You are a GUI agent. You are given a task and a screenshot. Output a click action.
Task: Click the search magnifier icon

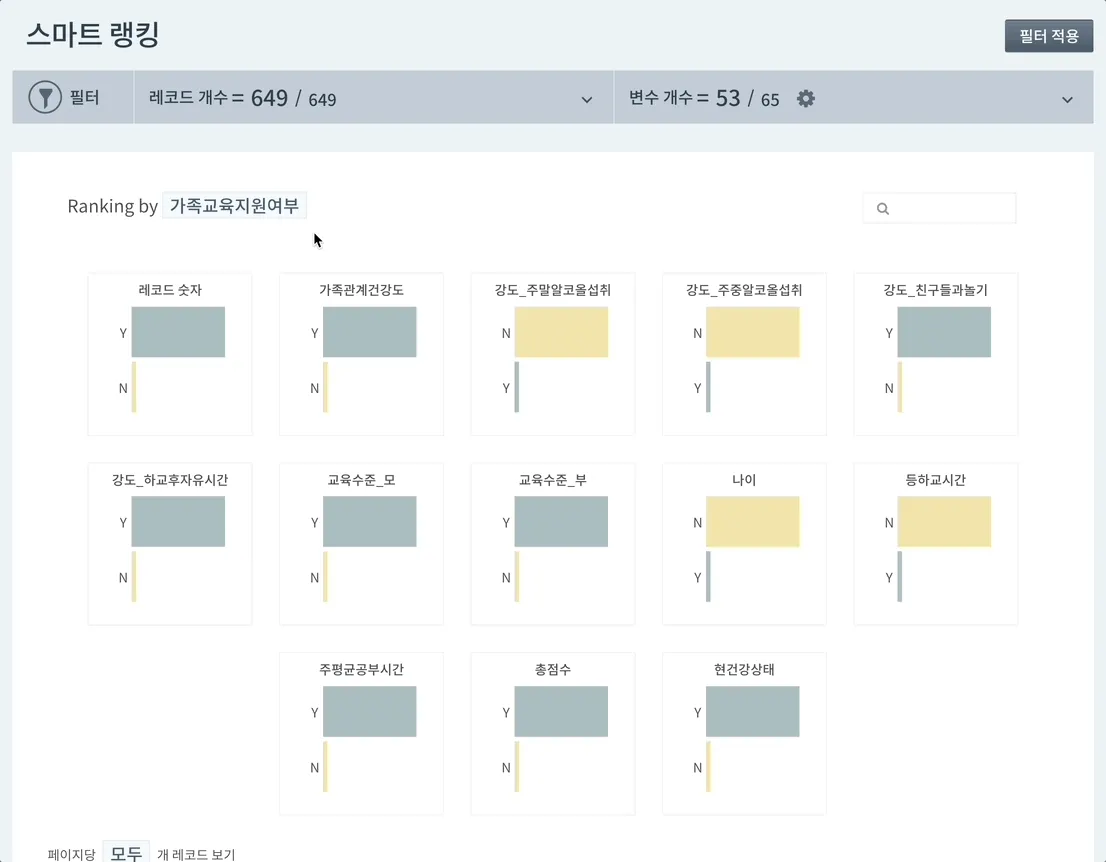click(x=883, y=209)
